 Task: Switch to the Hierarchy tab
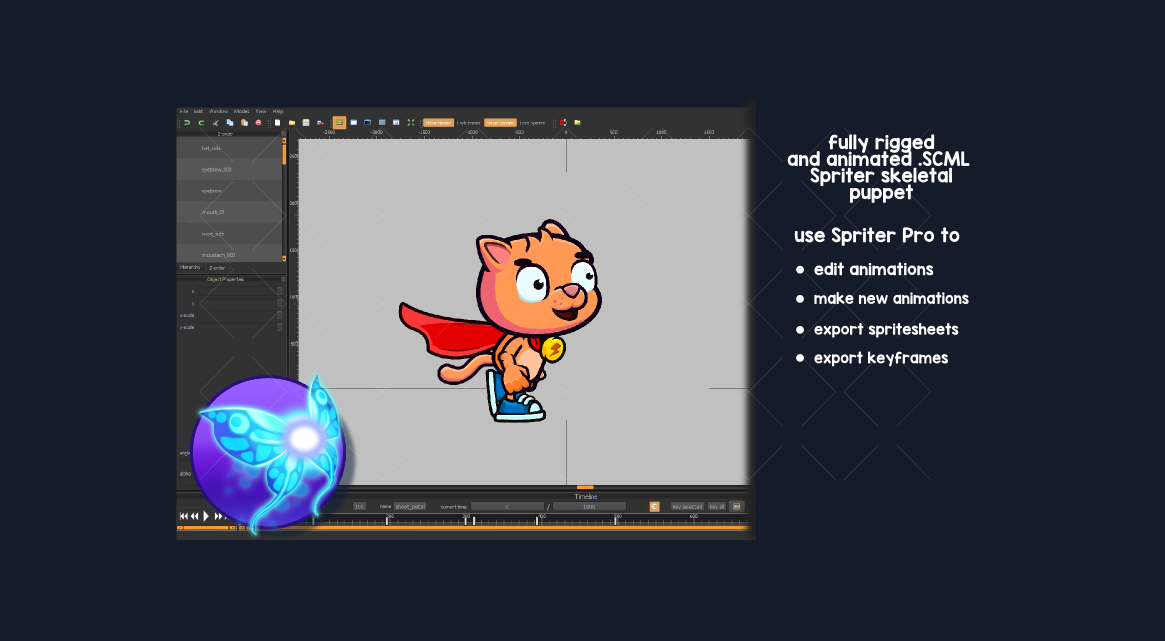[189, 267]
